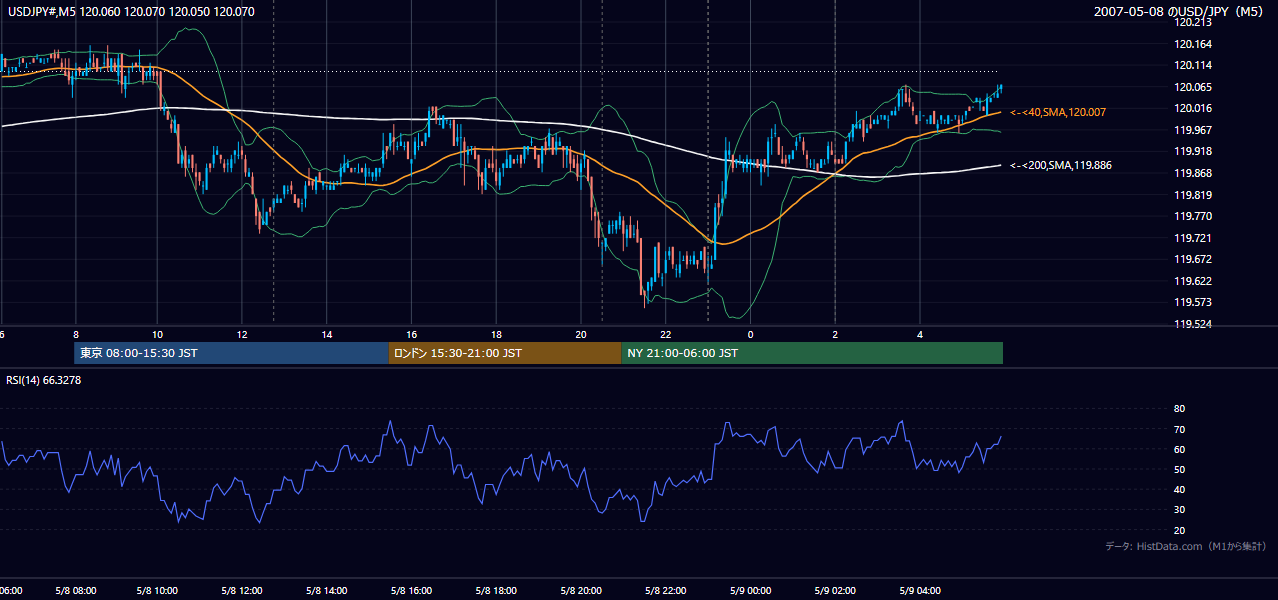Click the 5/8 16:00 time label
The width and height of the screenshot is (1278, 600).
point(412,590)
